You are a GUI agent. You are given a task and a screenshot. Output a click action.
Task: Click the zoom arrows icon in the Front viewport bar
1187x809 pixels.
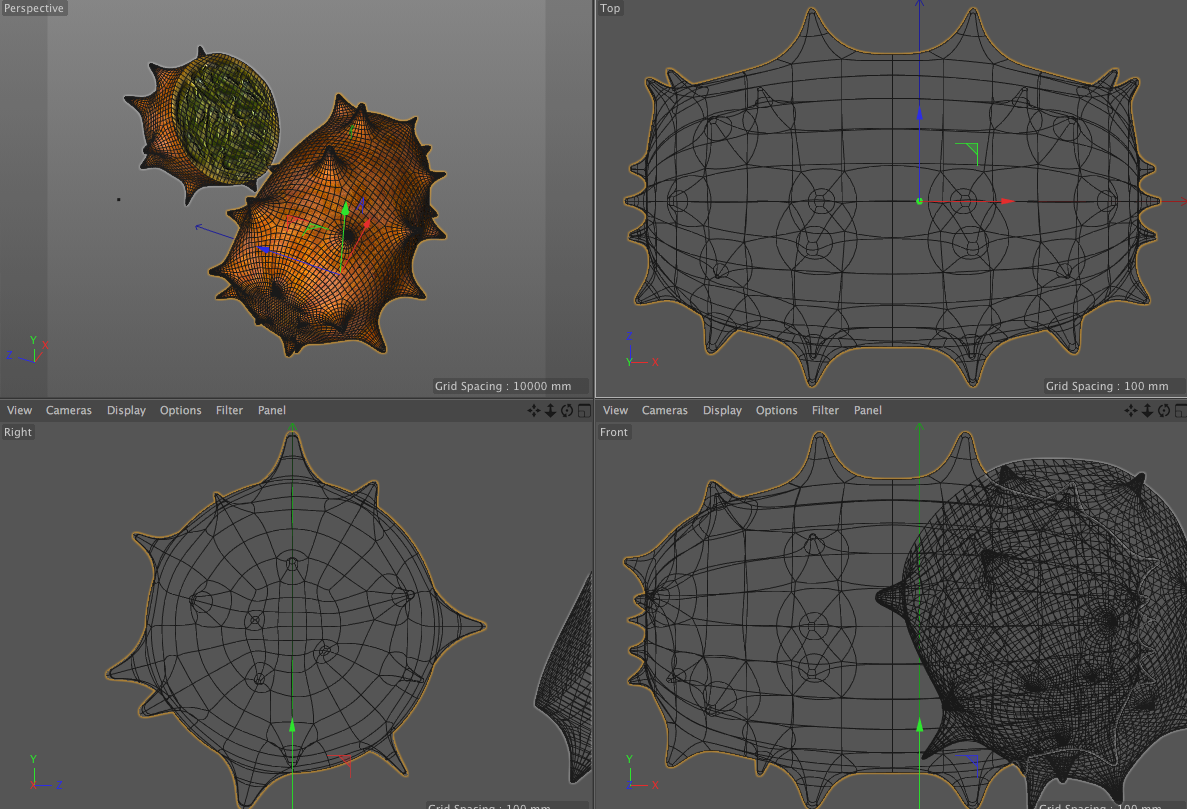click(x=1147, y=410)
